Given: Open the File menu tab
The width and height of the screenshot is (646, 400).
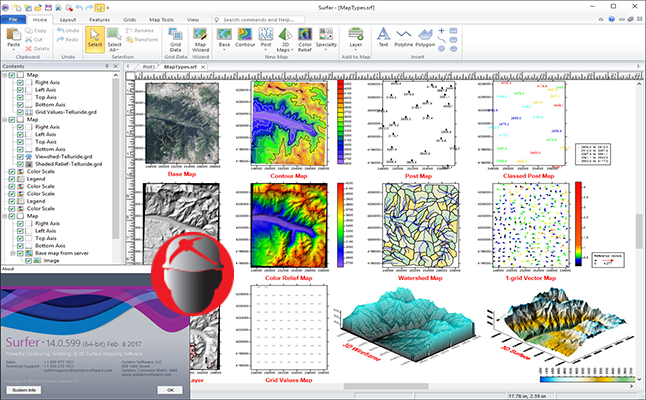Looking at the screenshot, I should pyautogui.click(x=13, y=19).
